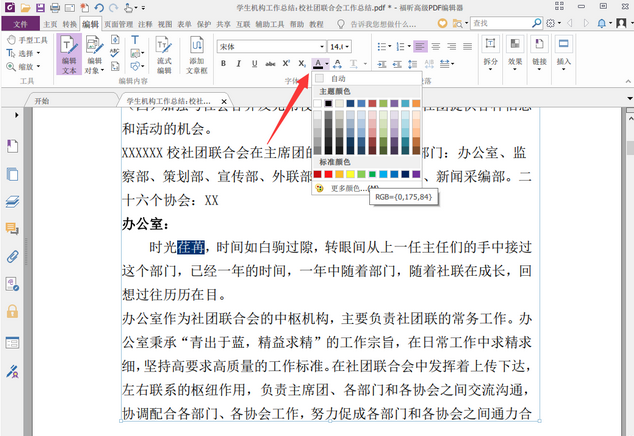This screenshot has height=436, width=634.
Task: Toggle italic formatting button
Action: [x=238, y=64]
